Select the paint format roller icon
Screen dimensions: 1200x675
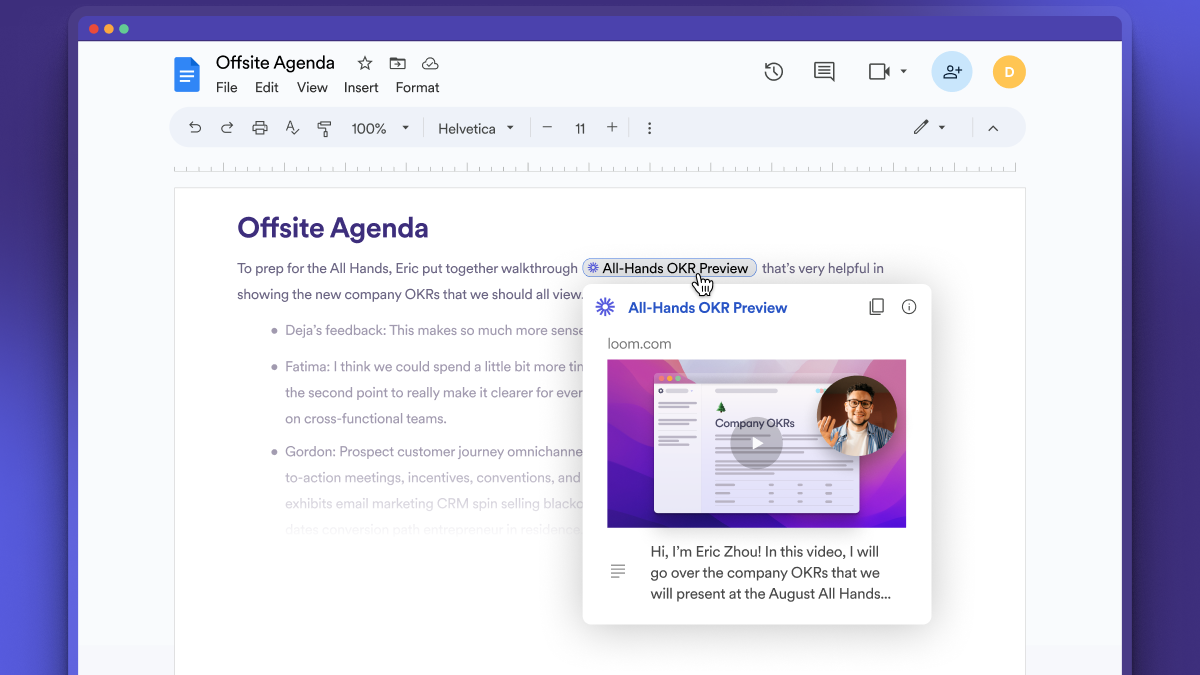point(324,128)
